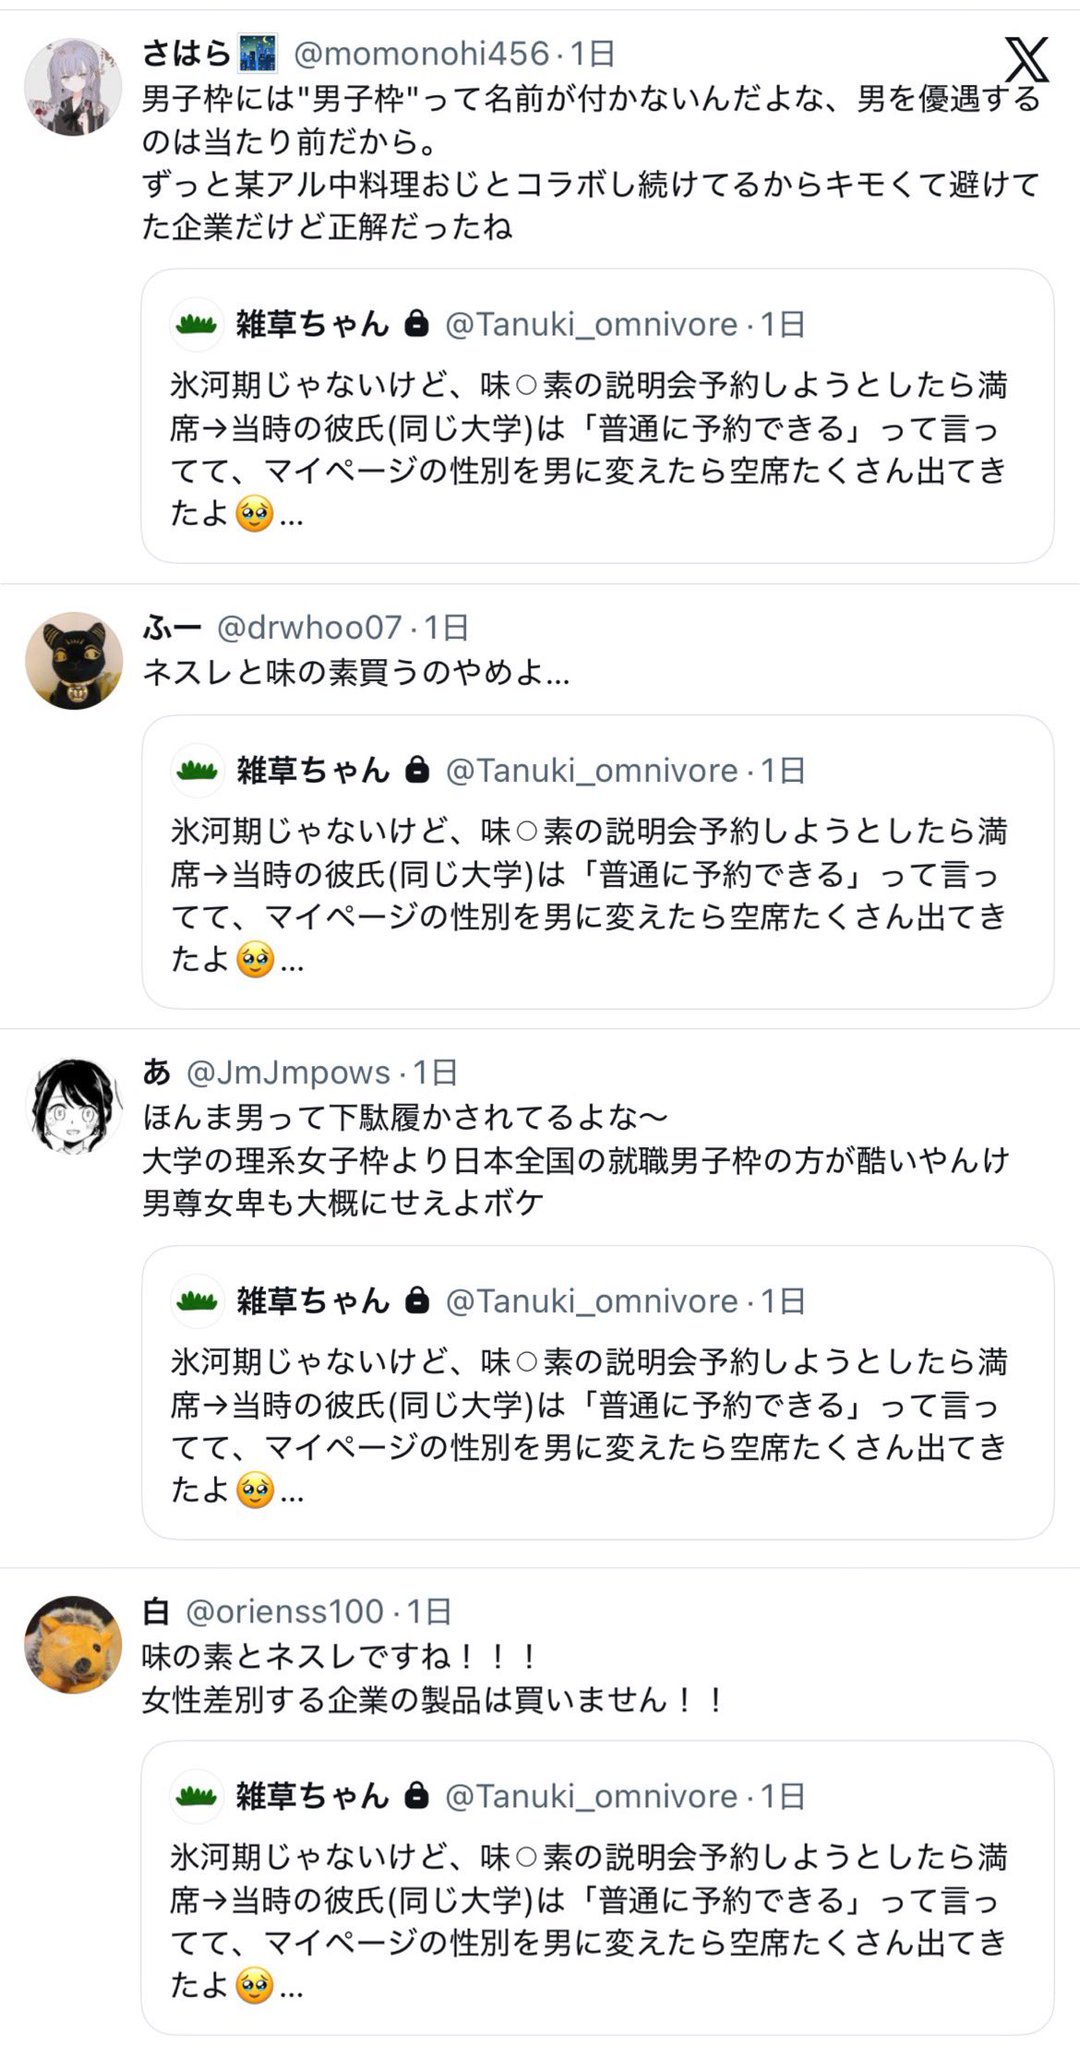1080x2048 pixels.
Task: Open tweet text ネスレと味の素買うのやめよ
Action: 355,673
